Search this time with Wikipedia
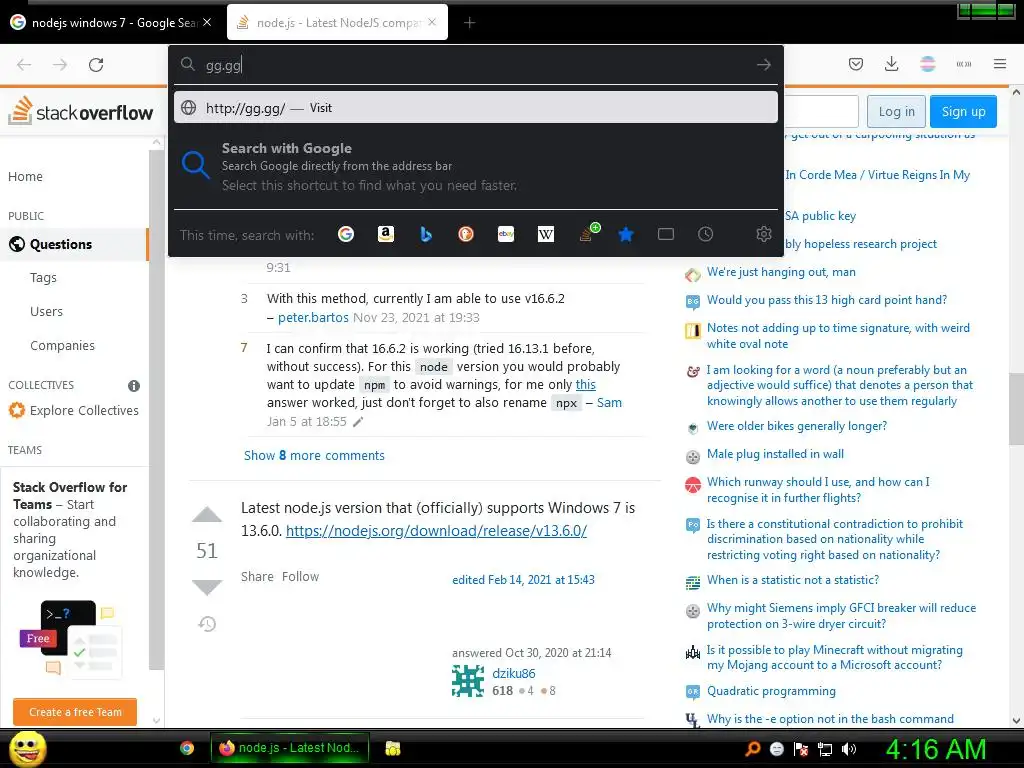1024x768 pixels. [x=546, y=234]
